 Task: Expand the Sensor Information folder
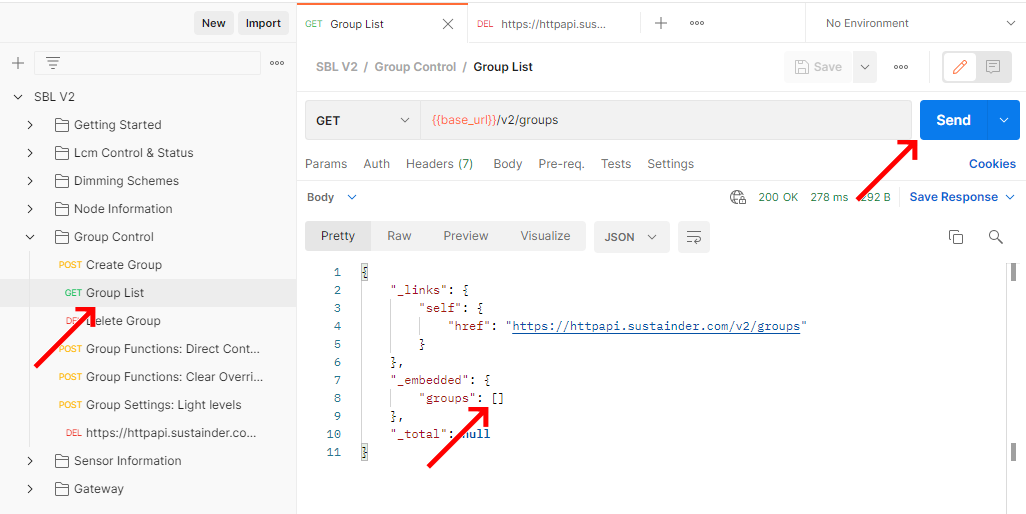(x=30, y=461)
